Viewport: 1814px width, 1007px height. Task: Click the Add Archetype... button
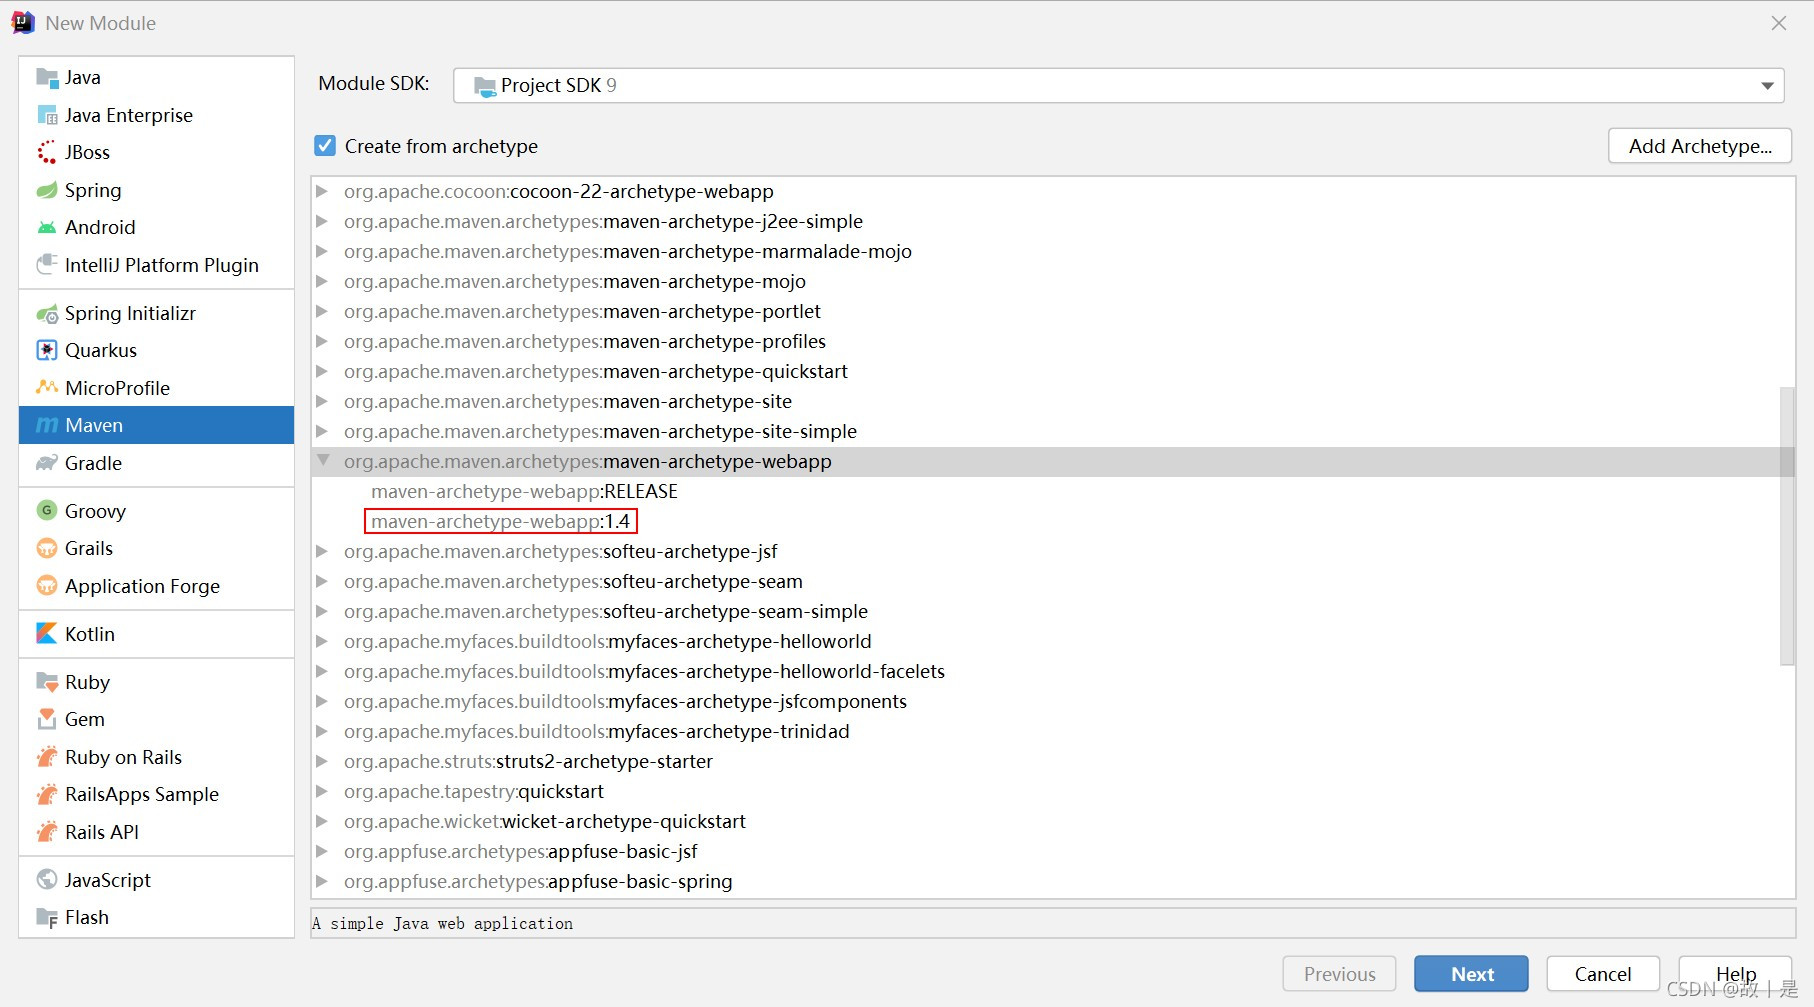point(1700,146)
